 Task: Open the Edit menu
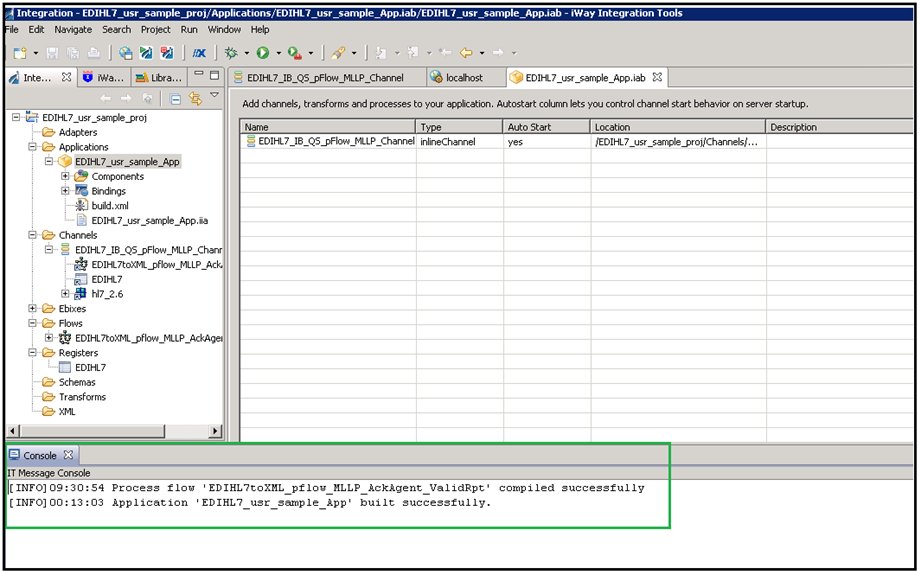[36, 29]
